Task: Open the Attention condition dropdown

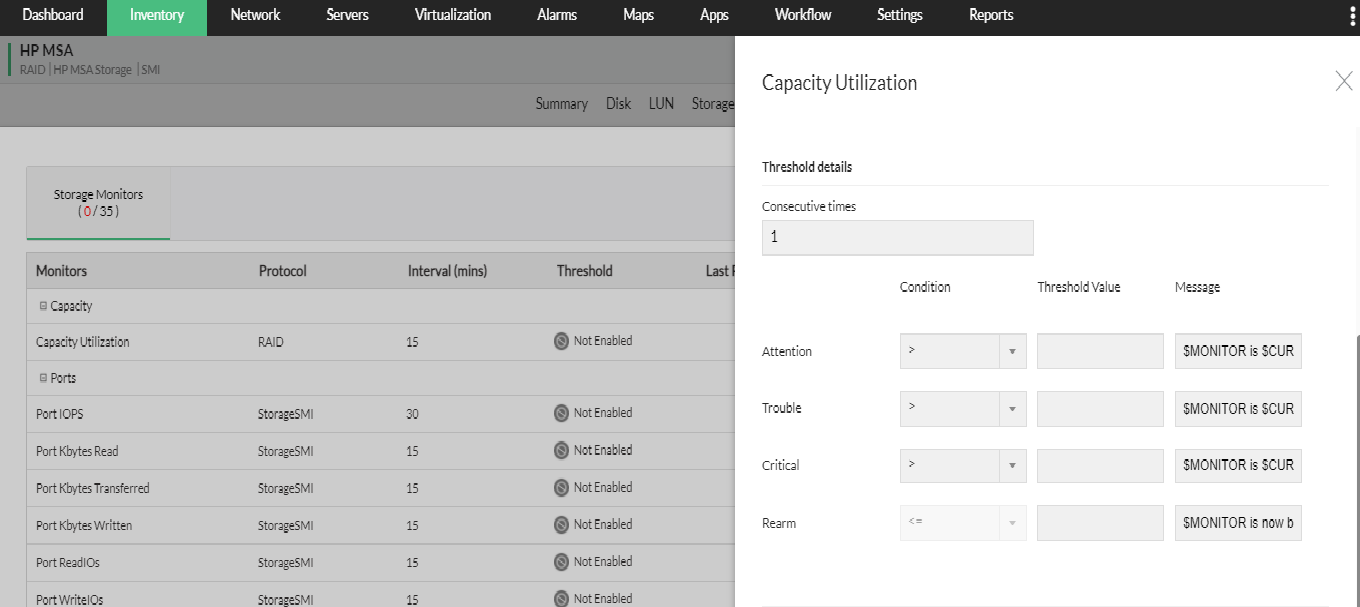Action: 1013,351
